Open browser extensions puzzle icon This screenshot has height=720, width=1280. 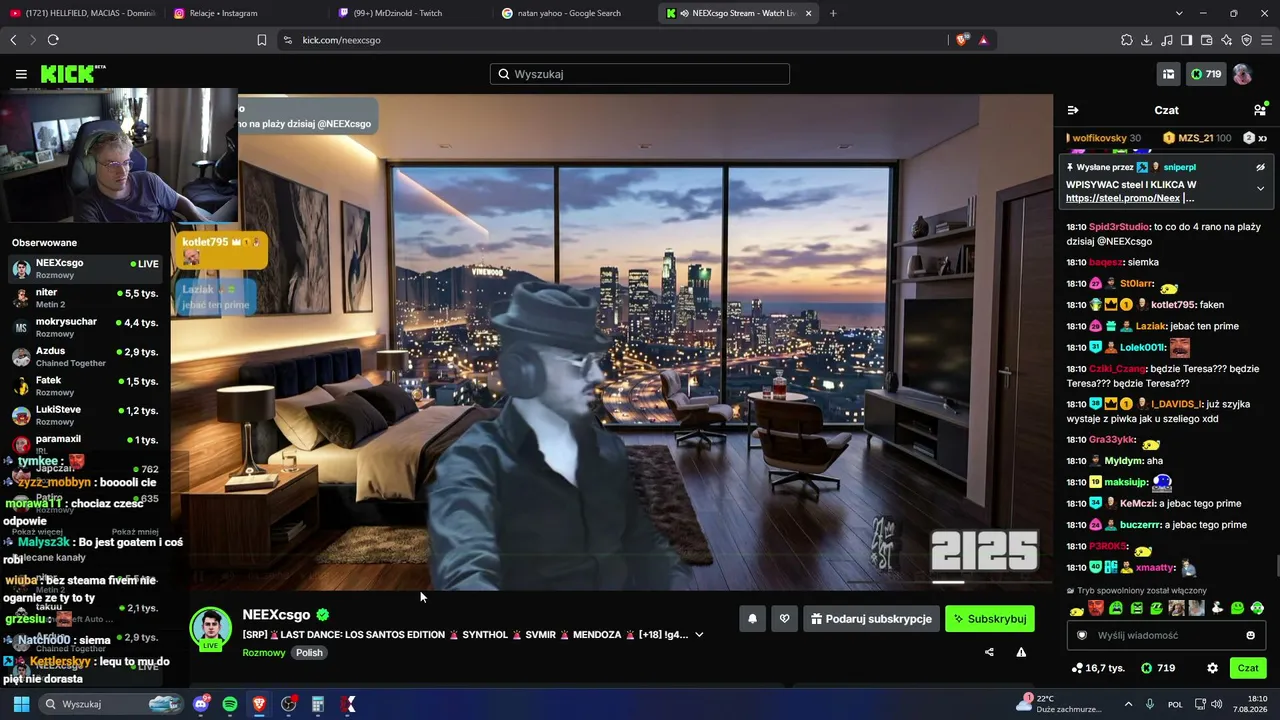(x=1127, y=40)
